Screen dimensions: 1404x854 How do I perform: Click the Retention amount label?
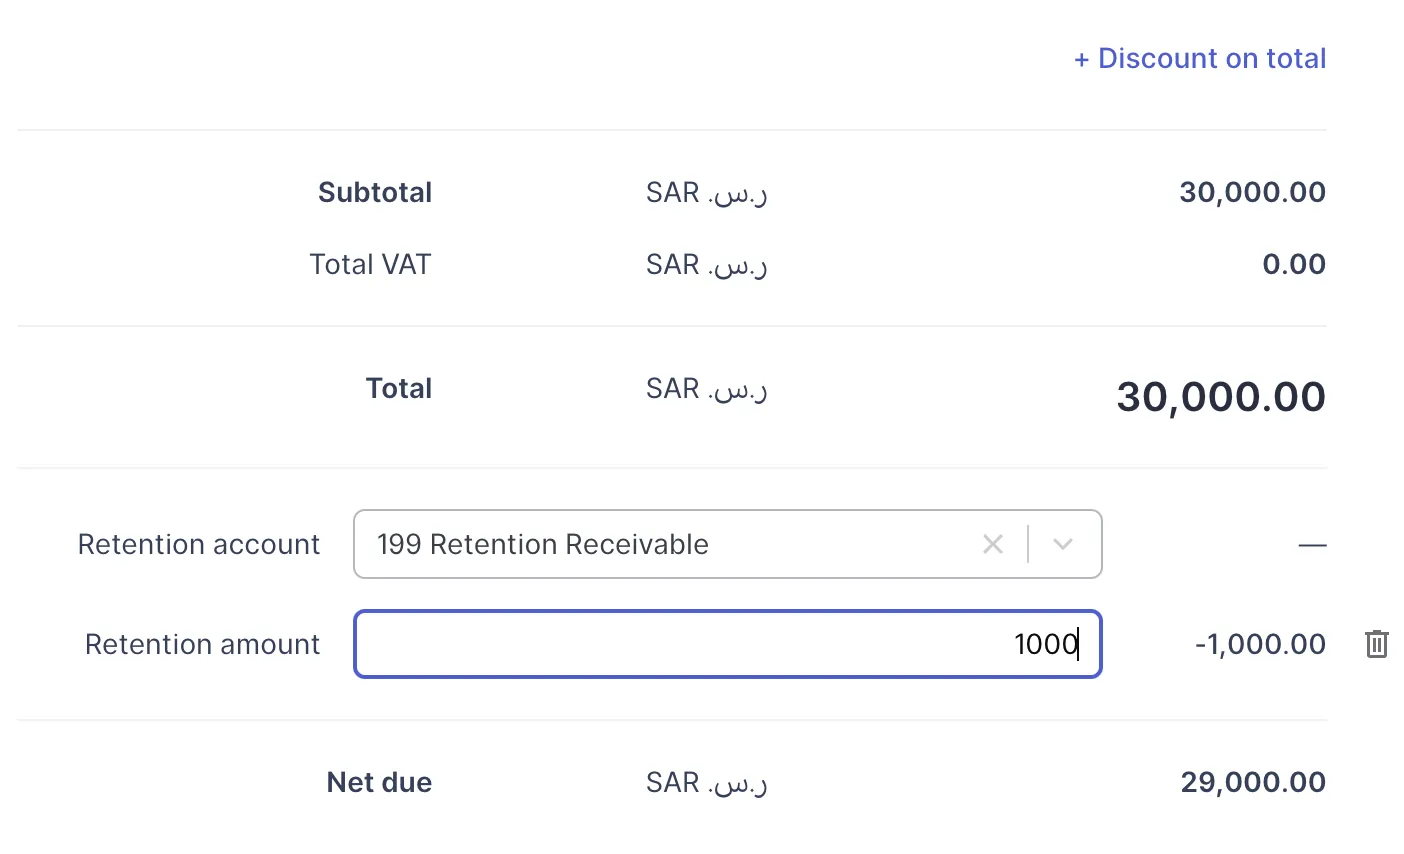click(x=202, y=644)
